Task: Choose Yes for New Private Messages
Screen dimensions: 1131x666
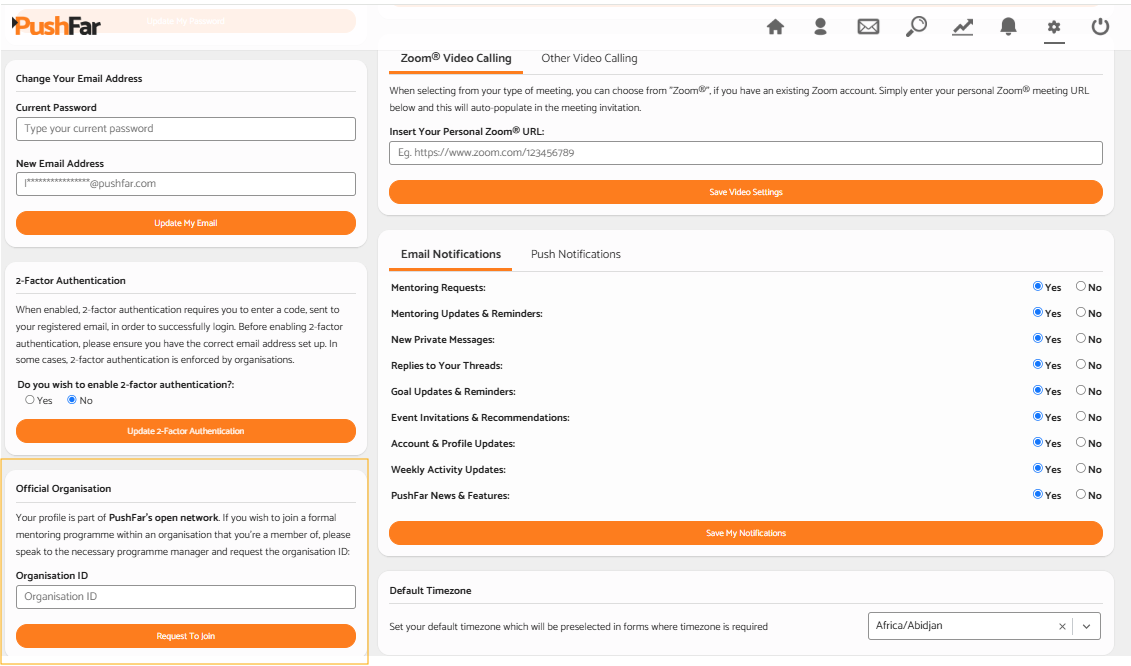Action: [x=1037, y=338]
